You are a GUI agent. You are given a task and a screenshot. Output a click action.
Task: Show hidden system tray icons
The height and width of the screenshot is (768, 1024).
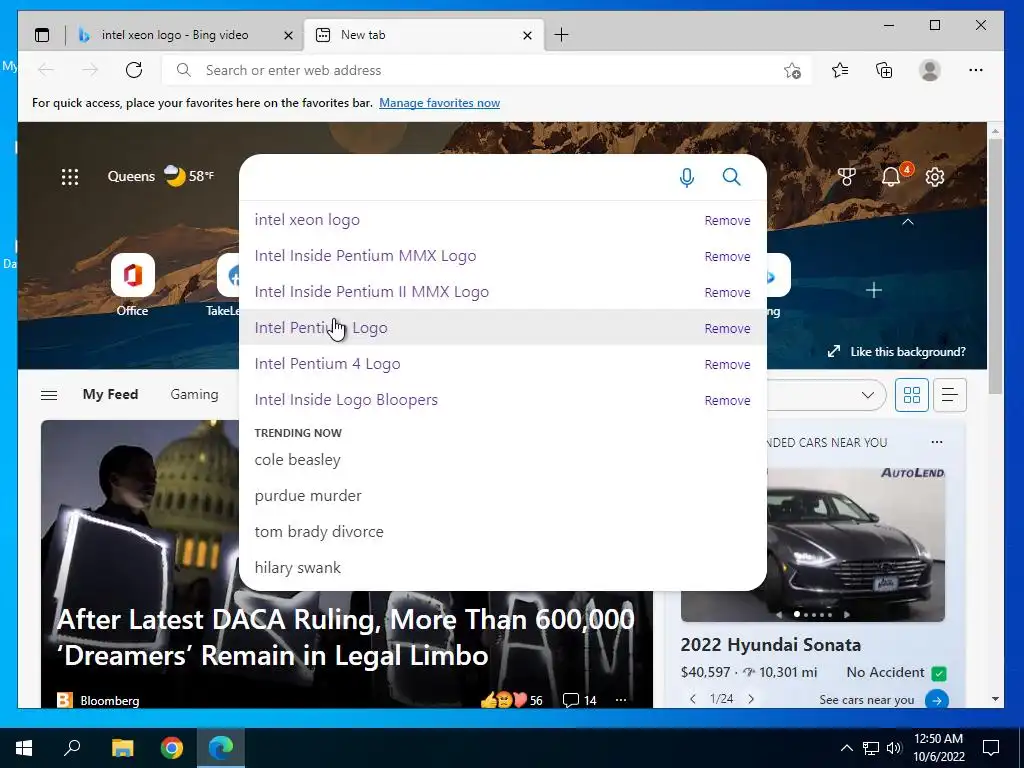(846, 748)
